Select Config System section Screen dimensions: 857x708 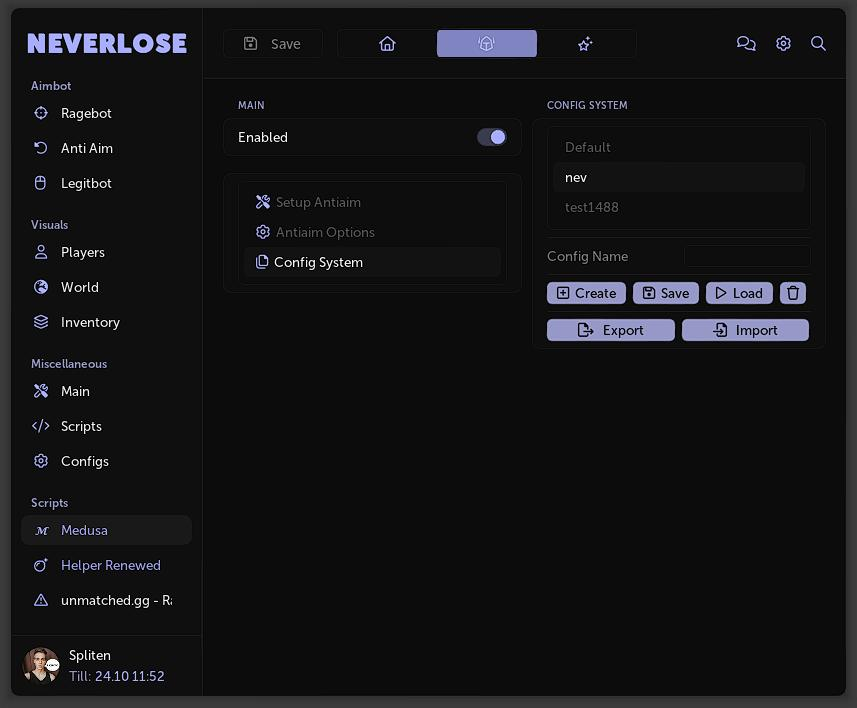click(x=372, y=262)
